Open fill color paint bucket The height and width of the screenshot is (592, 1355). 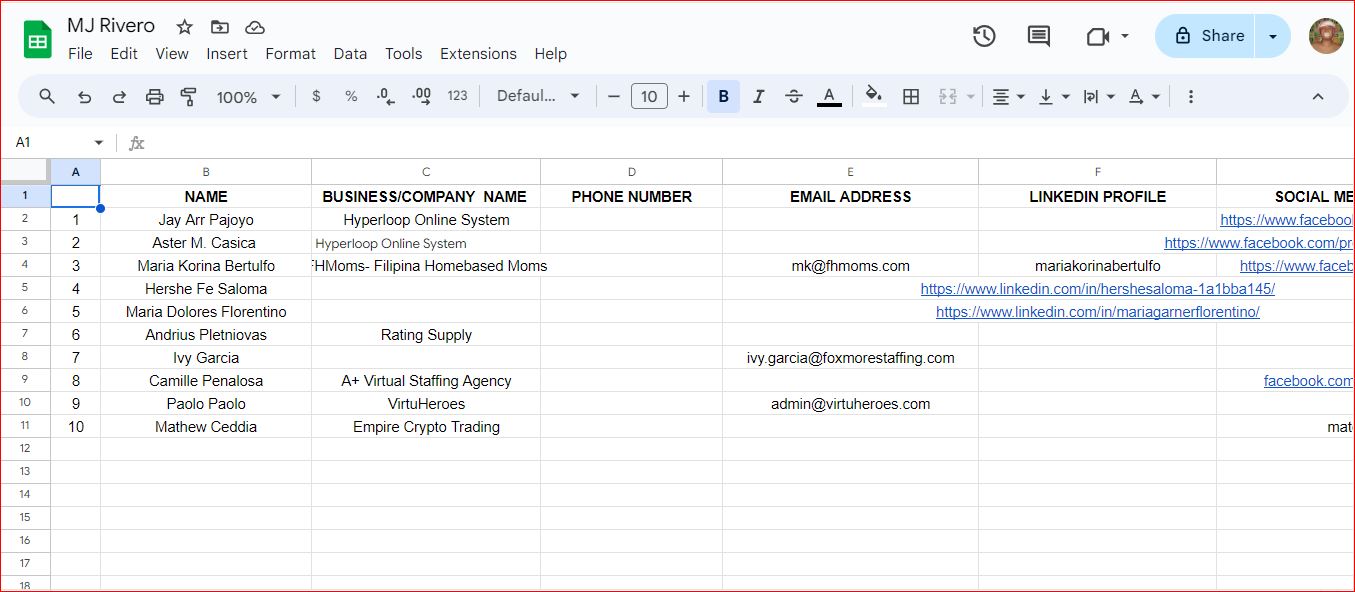(874, 96)
